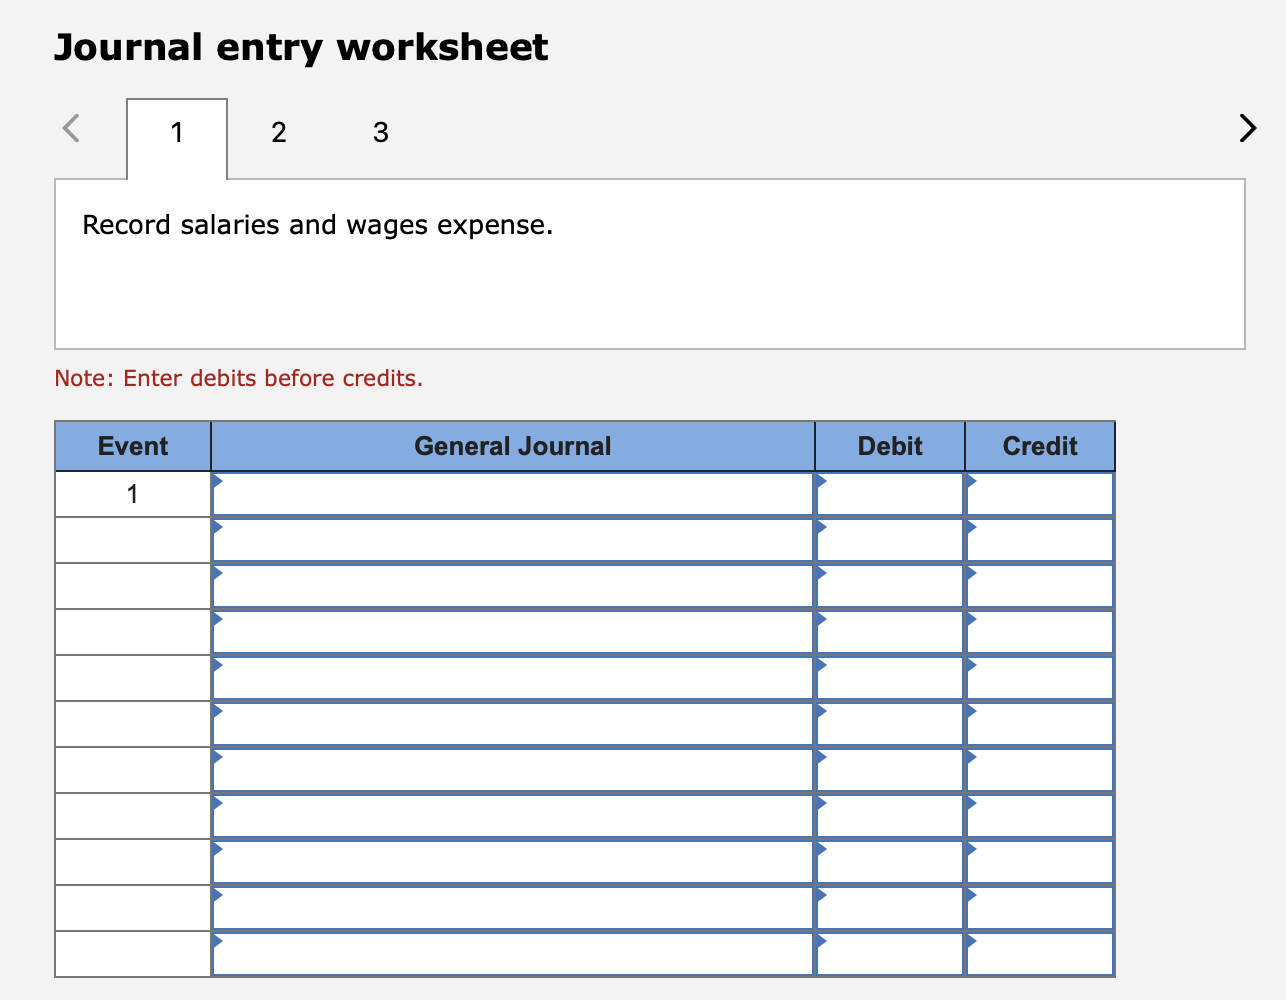Screen dimensions: 1286x1000
Task: Click Credit cell in event 1 row
Action: tap(1040, 494)
